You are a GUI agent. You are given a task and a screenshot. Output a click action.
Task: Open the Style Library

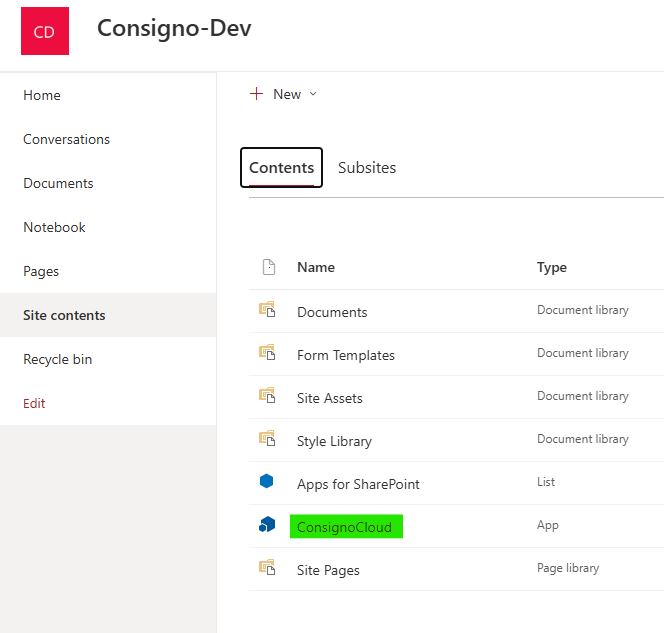click(335, 441)
